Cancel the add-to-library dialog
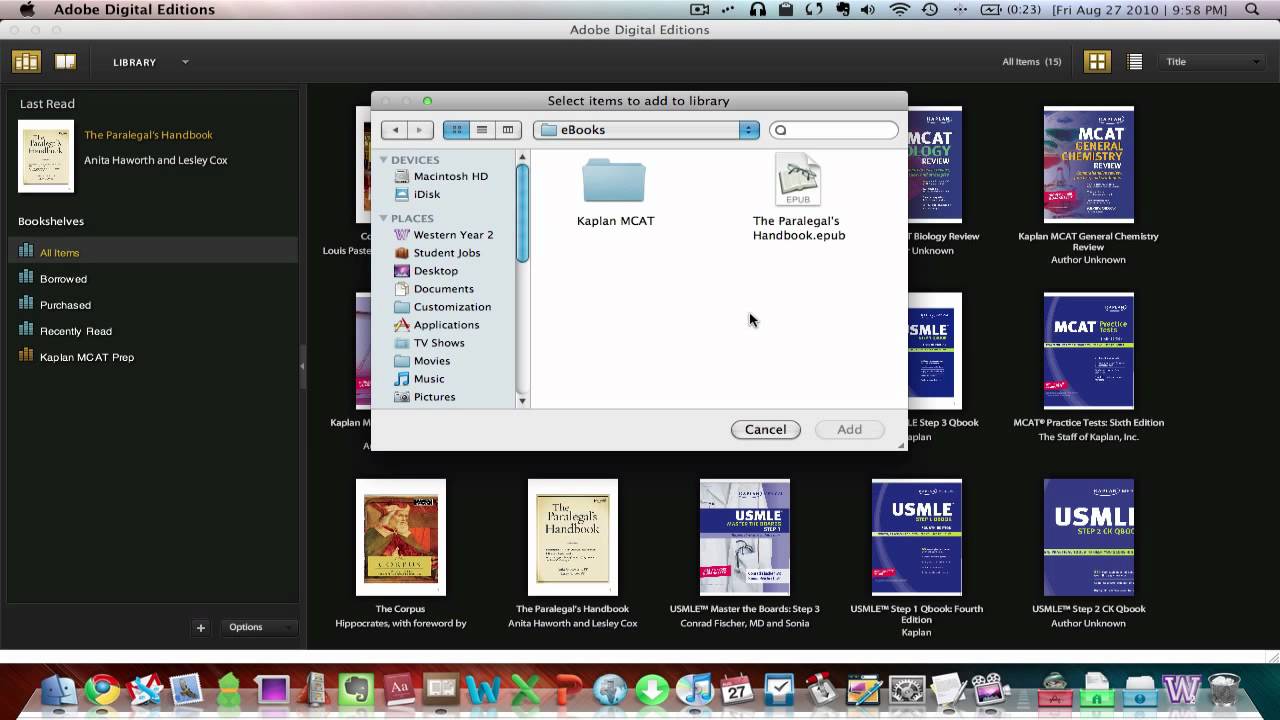This screenshot has height=720, width=1280. 765,429
